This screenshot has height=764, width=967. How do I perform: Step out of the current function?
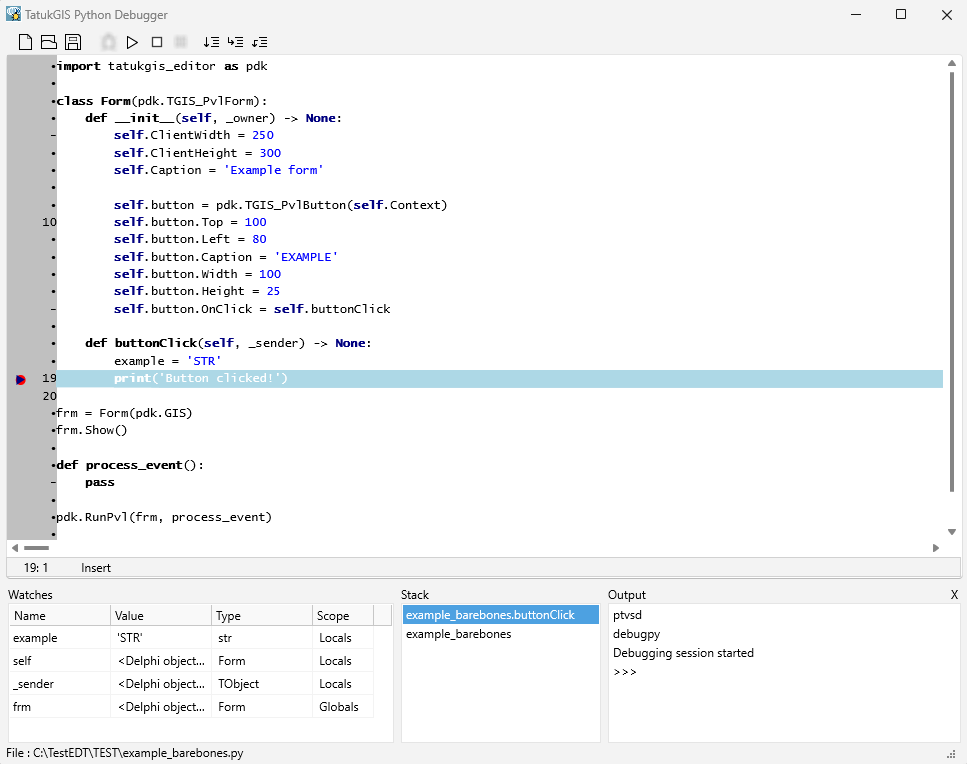click(261, 41)
